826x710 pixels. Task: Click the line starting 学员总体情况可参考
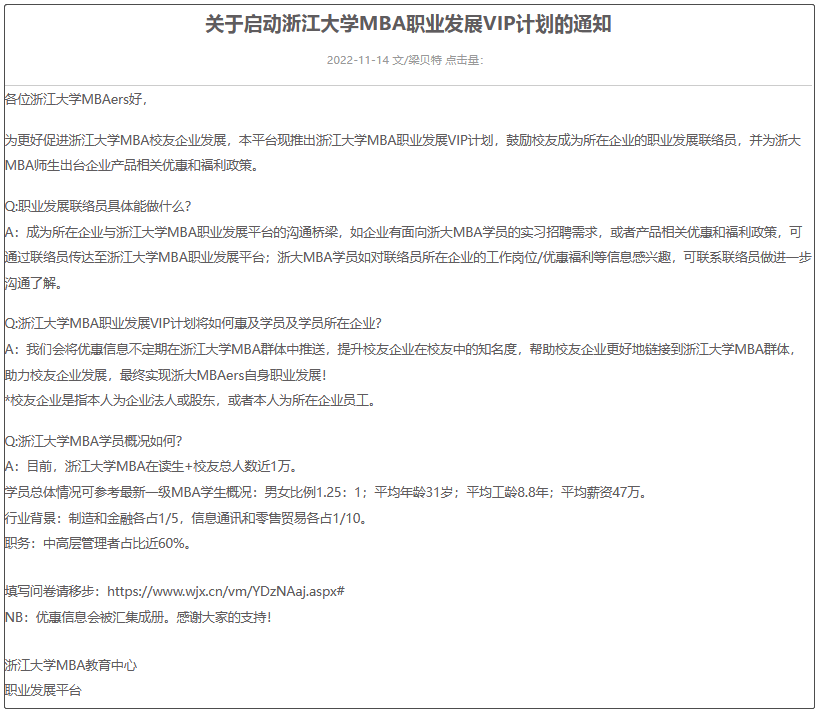(x=326, y=492)
